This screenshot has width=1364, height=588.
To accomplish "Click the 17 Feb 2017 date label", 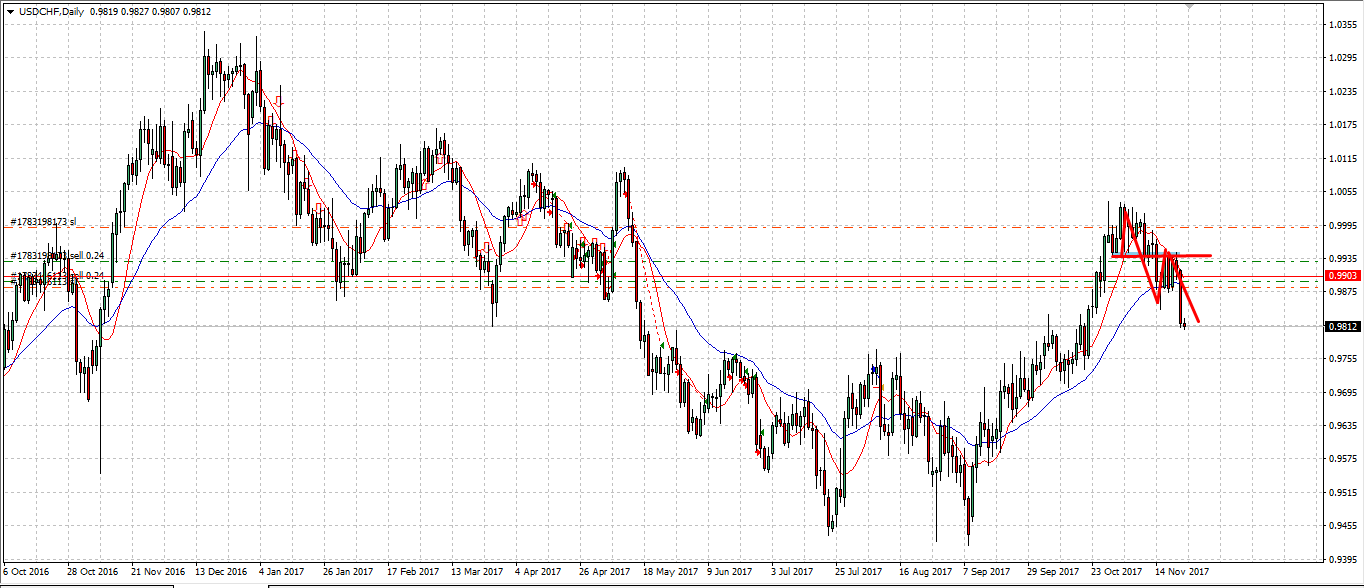I will pyautogui.click(x=413, y=572).
